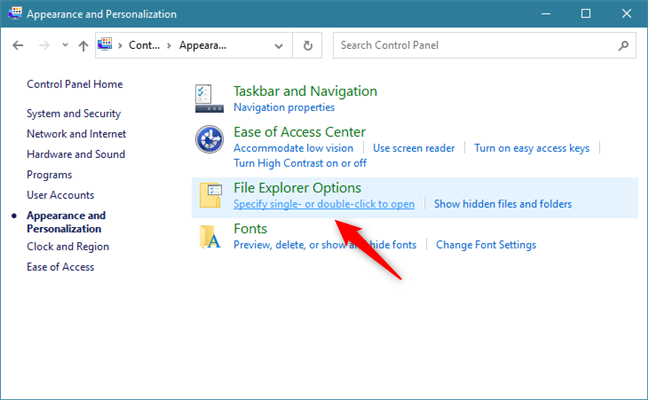Click the window title bar app icon
The image size is (648, 400).
pyautogui.click(x=15, y=13)
